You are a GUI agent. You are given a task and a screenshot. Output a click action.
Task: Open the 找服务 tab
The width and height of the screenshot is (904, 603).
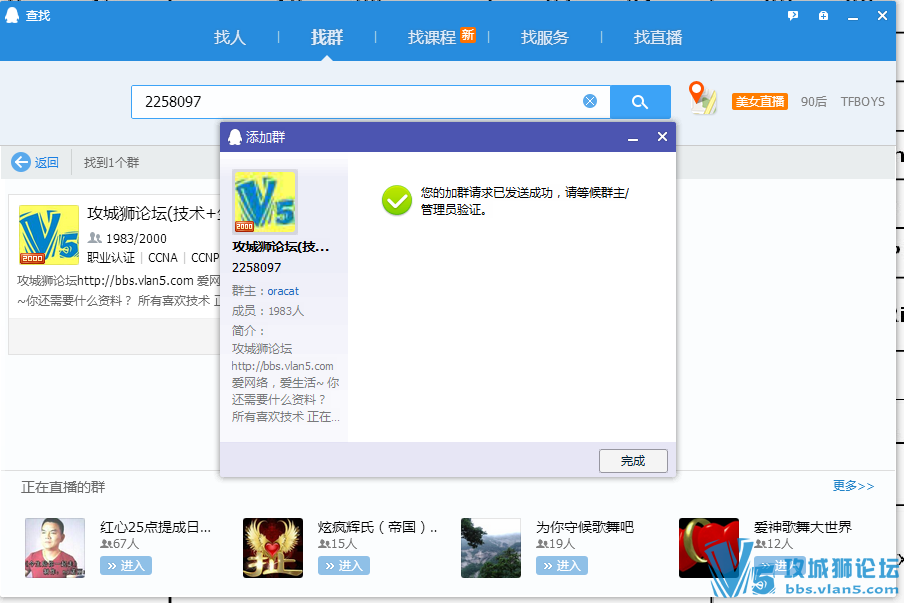(x=545, y=38)
